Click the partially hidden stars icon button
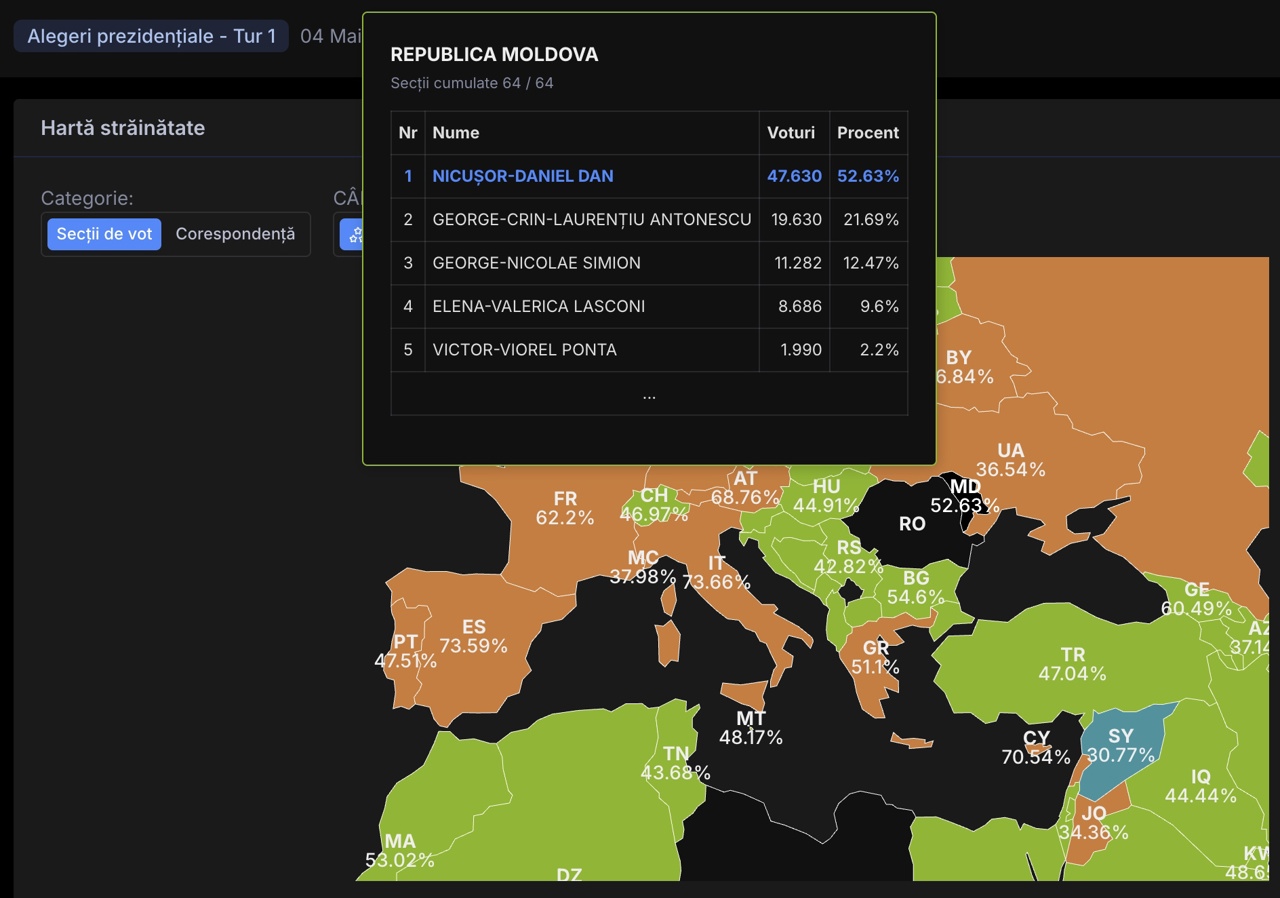 pyautogui.click(x=351, y=234)
